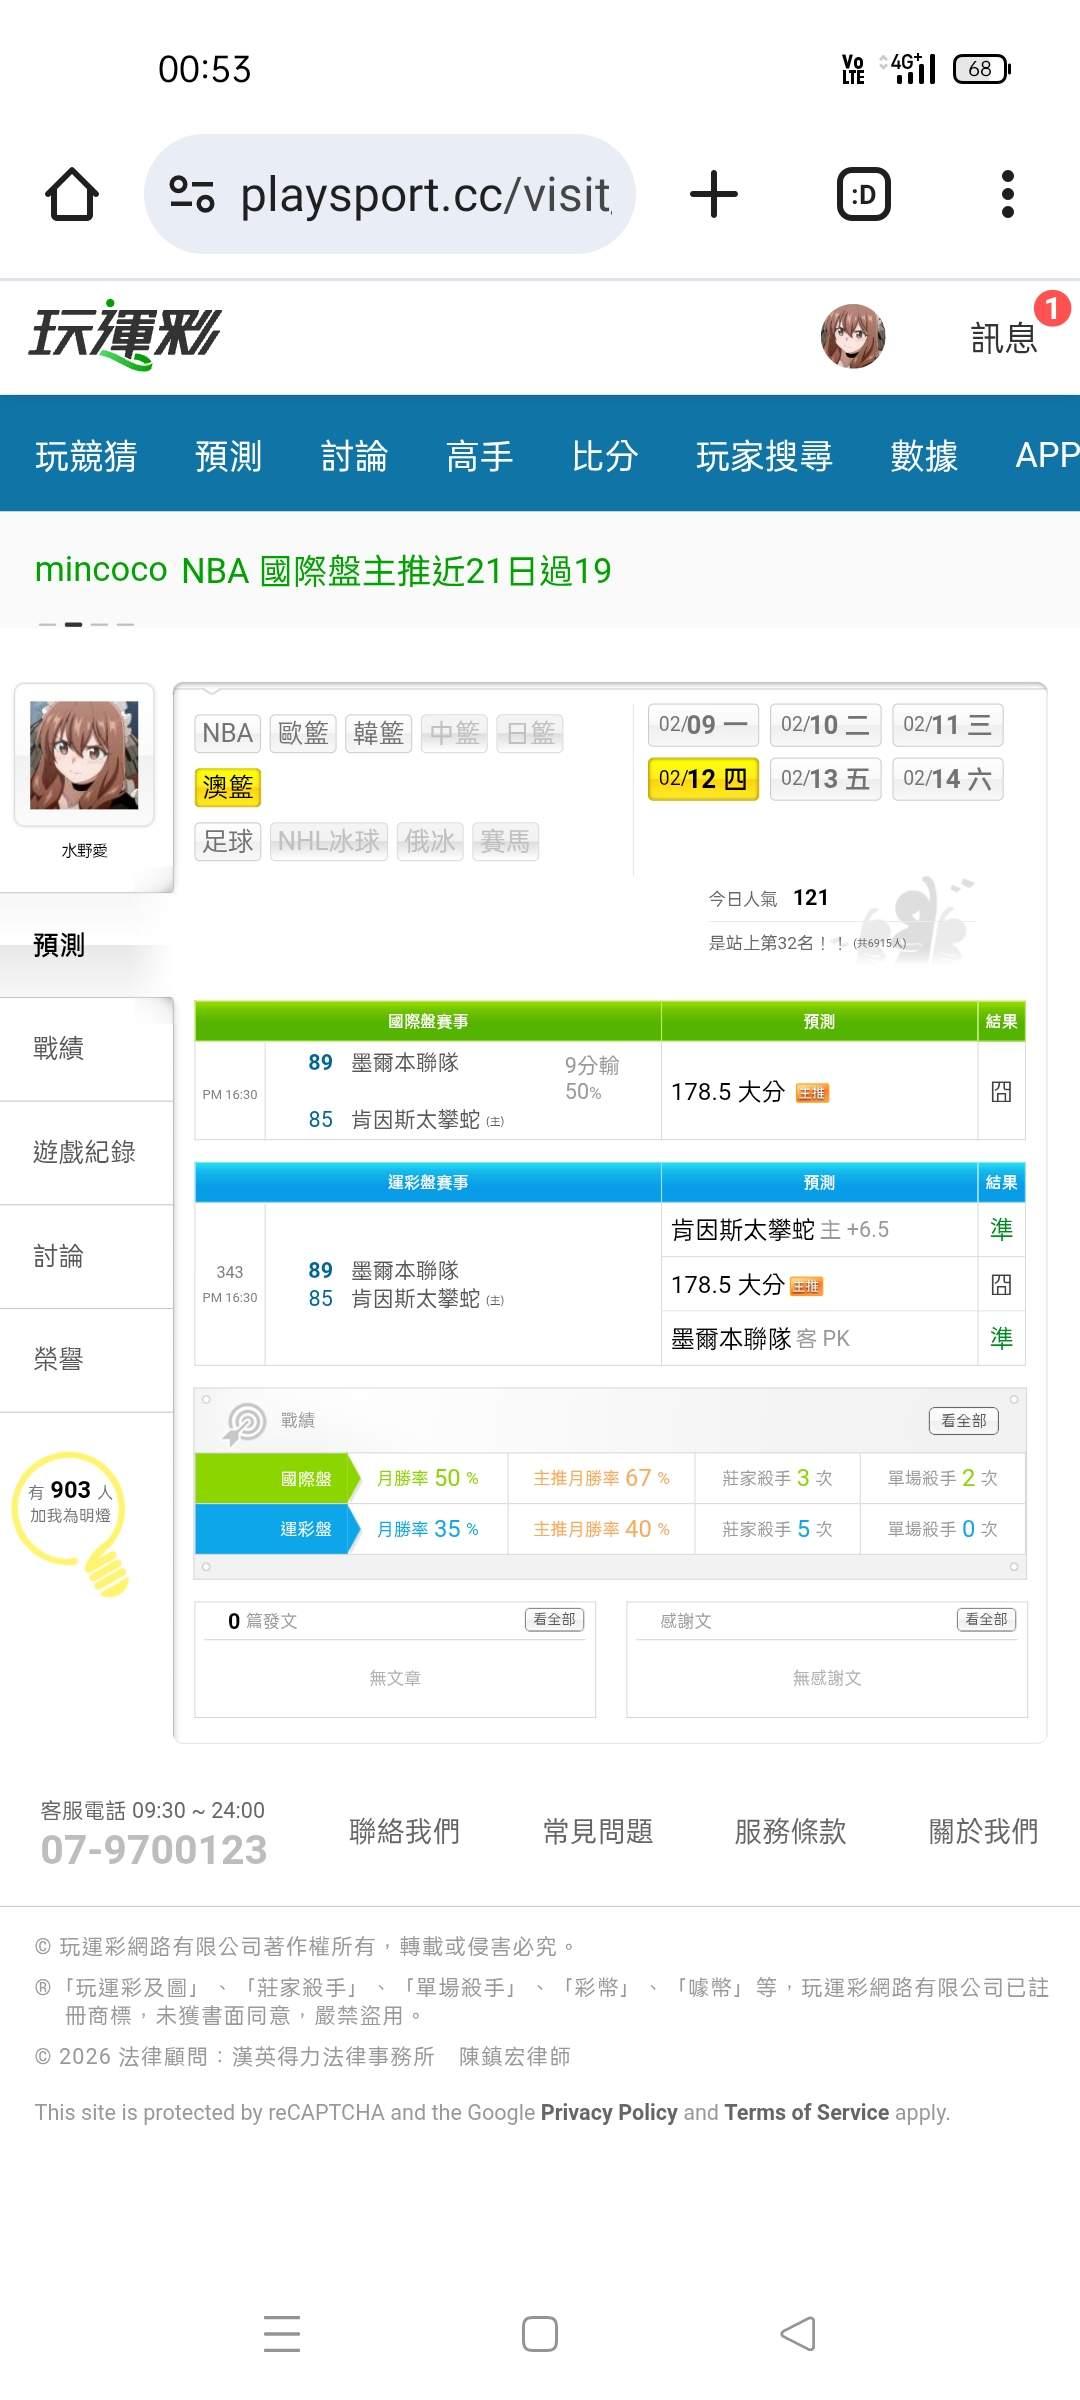
Task: Open 數據 nav menu
Action: point(924,456)
